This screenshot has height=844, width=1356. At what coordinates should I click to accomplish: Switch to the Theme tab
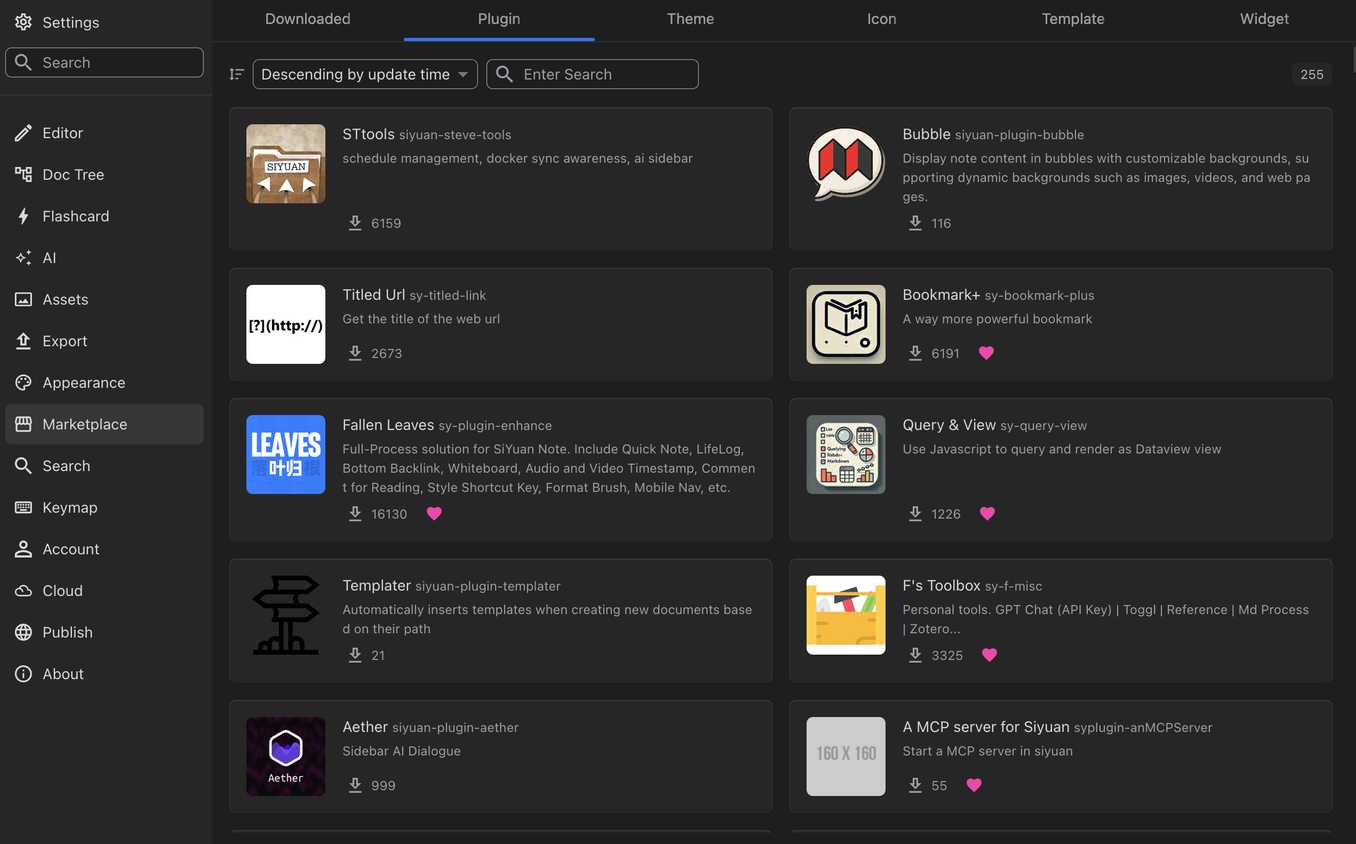[x=690, y=19]
